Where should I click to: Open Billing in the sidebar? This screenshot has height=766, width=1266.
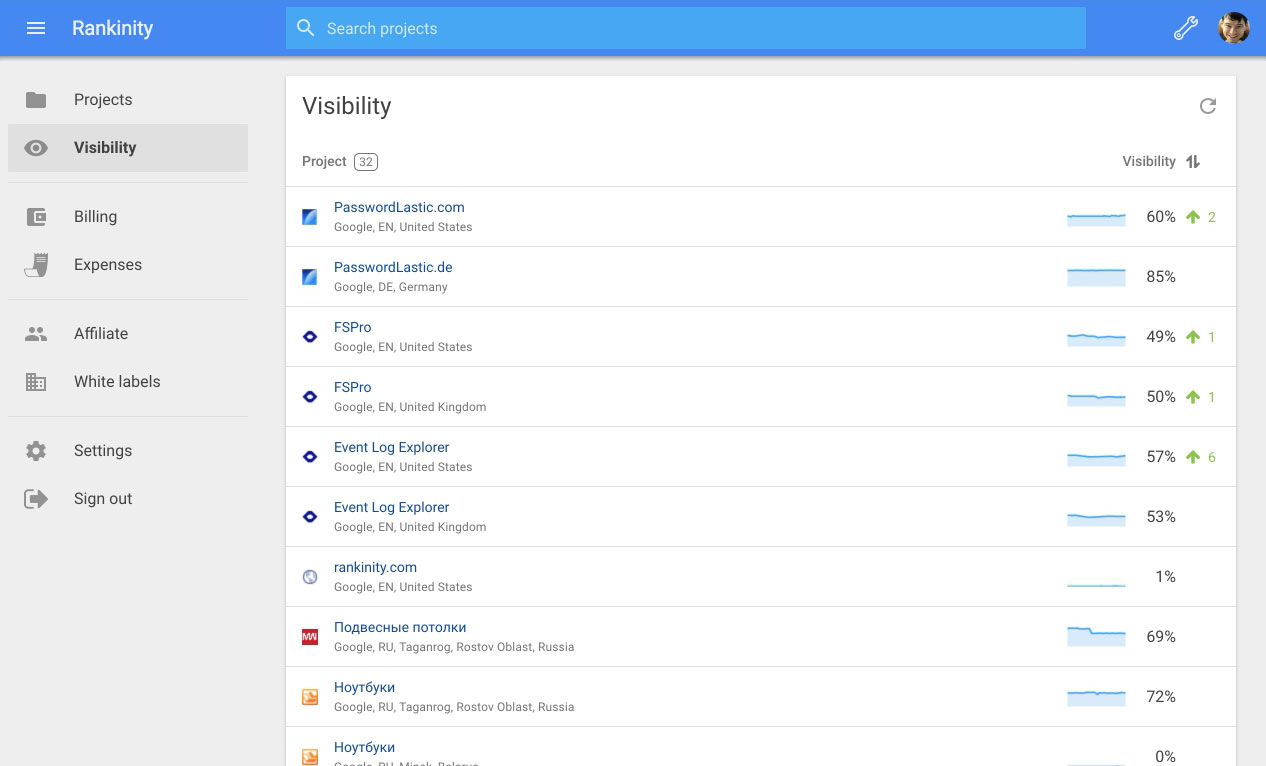pyautogui.click(x=128, y=217)
